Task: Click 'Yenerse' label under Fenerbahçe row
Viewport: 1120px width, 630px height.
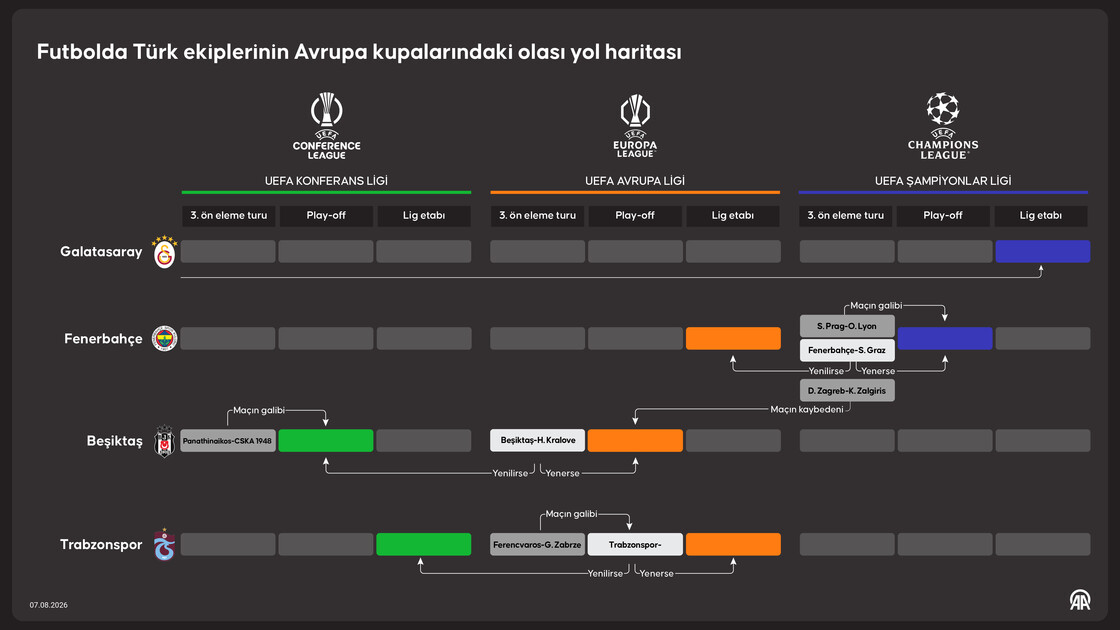Action: click(878, 371)
